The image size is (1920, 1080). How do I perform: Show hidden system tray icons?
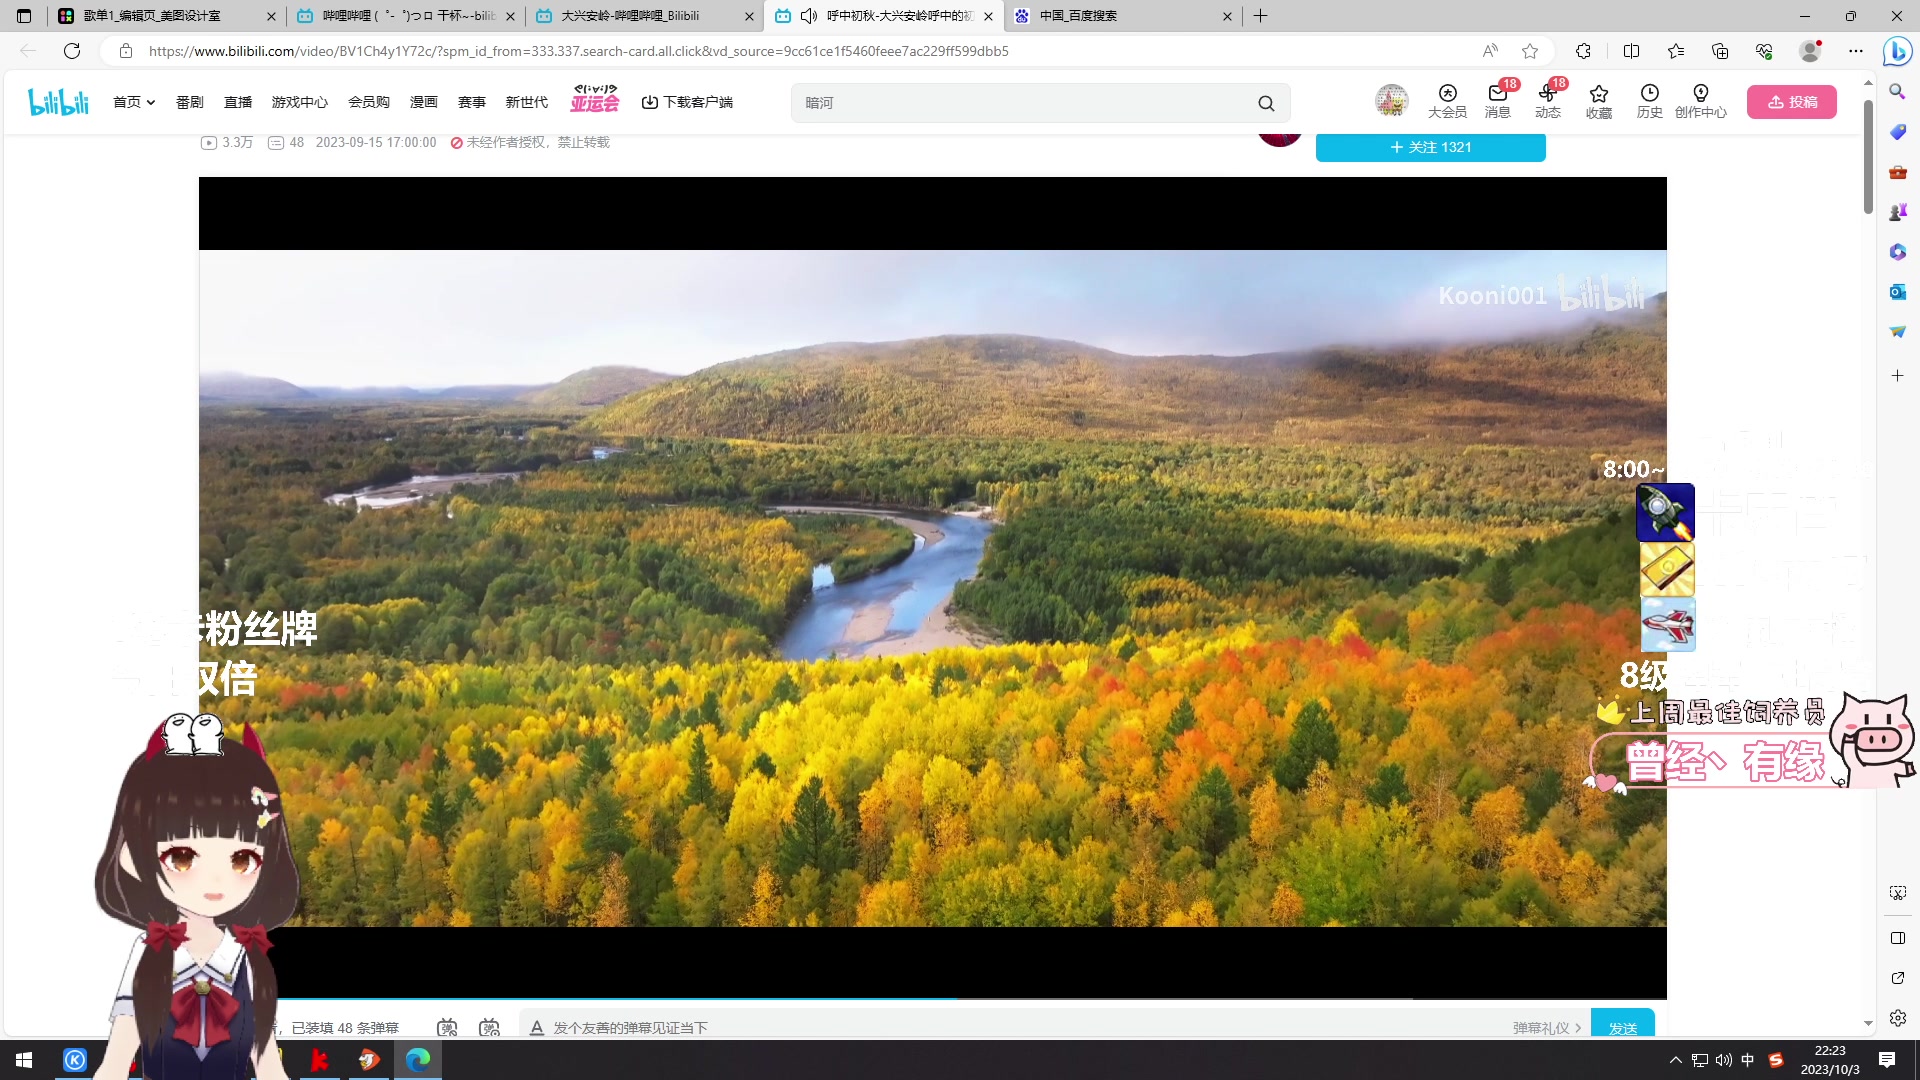(1676, 1060)
